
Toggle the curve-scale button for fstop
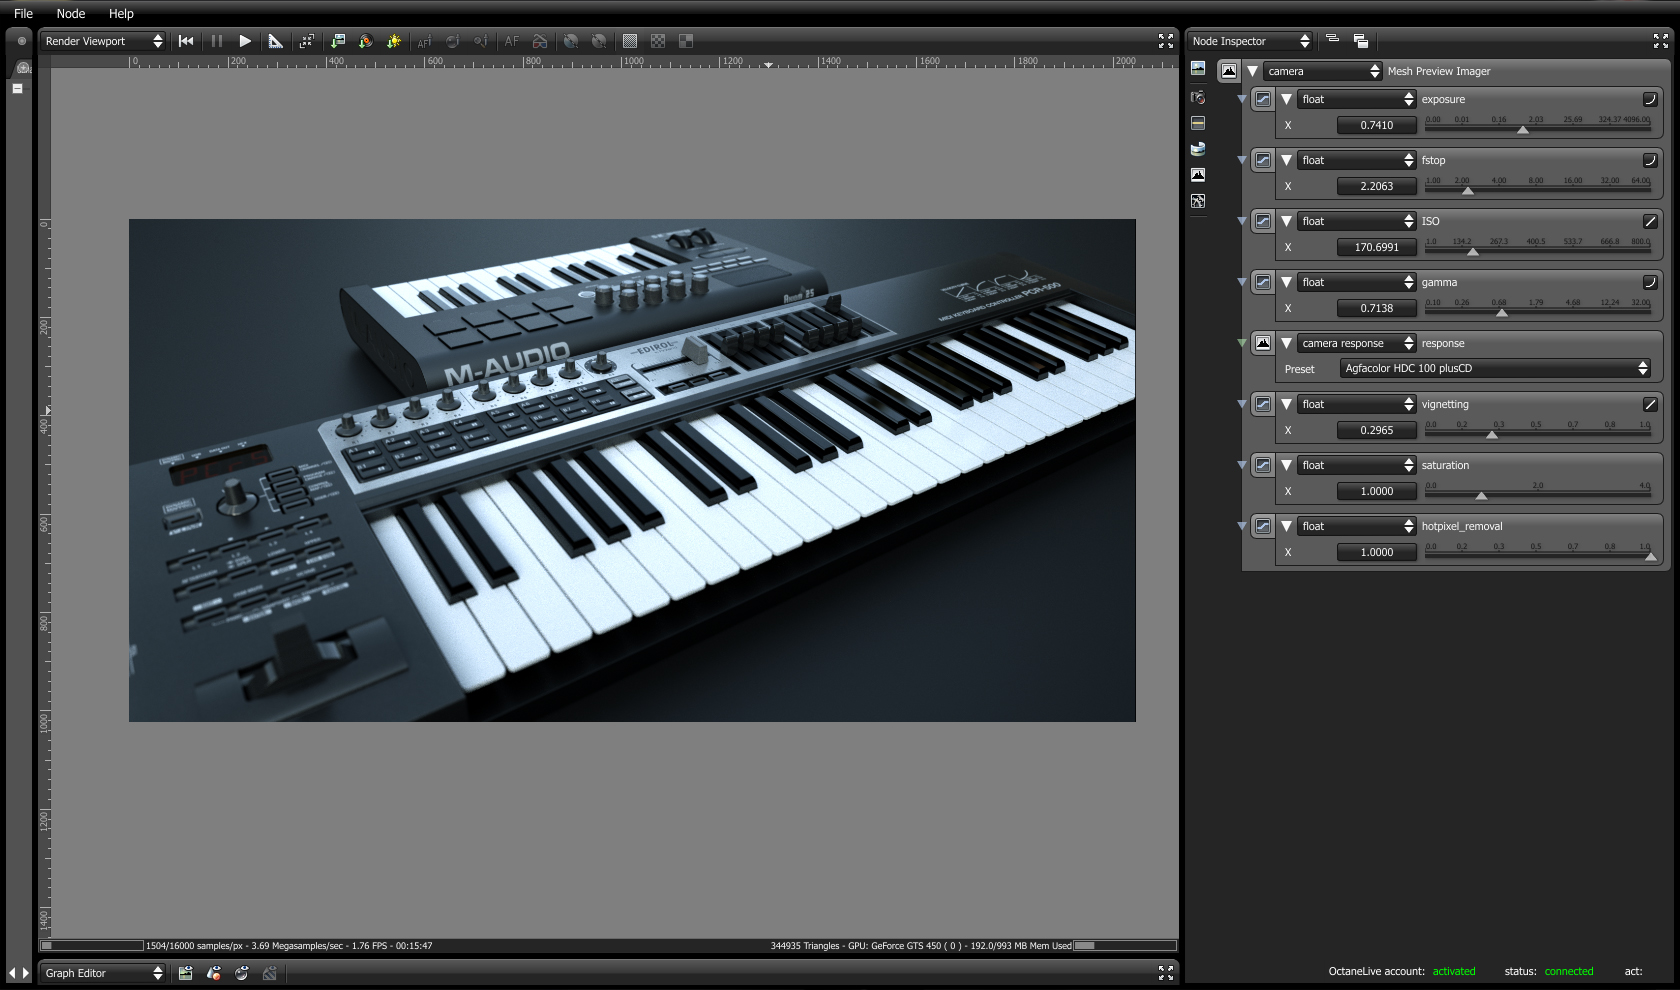point(1650,160)
